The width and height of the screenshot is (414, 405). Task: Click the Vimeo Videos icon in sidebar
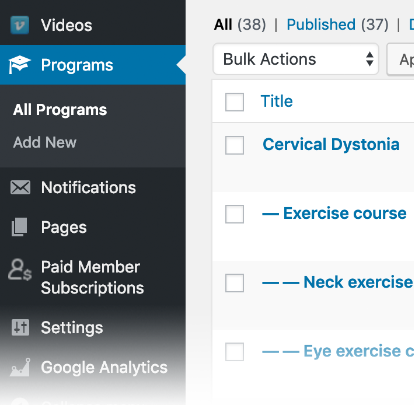(20, 25)
